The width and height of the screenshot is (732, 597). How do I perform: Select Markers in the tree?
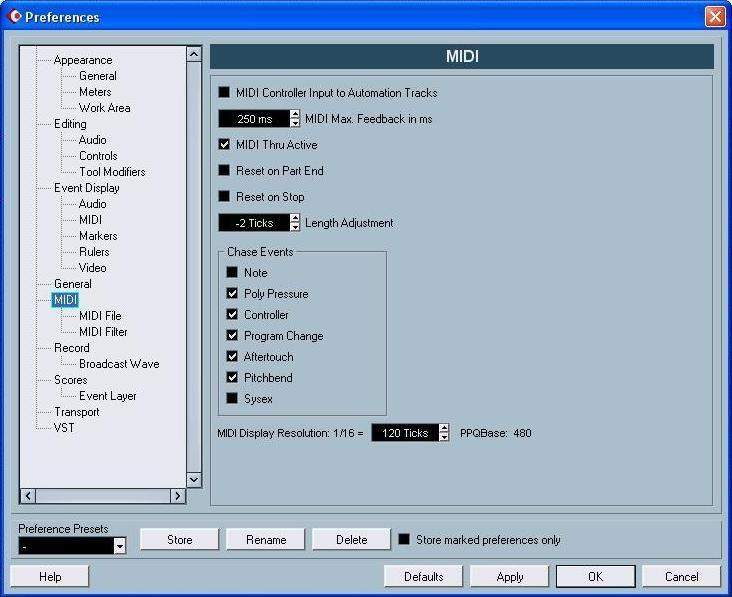tap(98, 236)
